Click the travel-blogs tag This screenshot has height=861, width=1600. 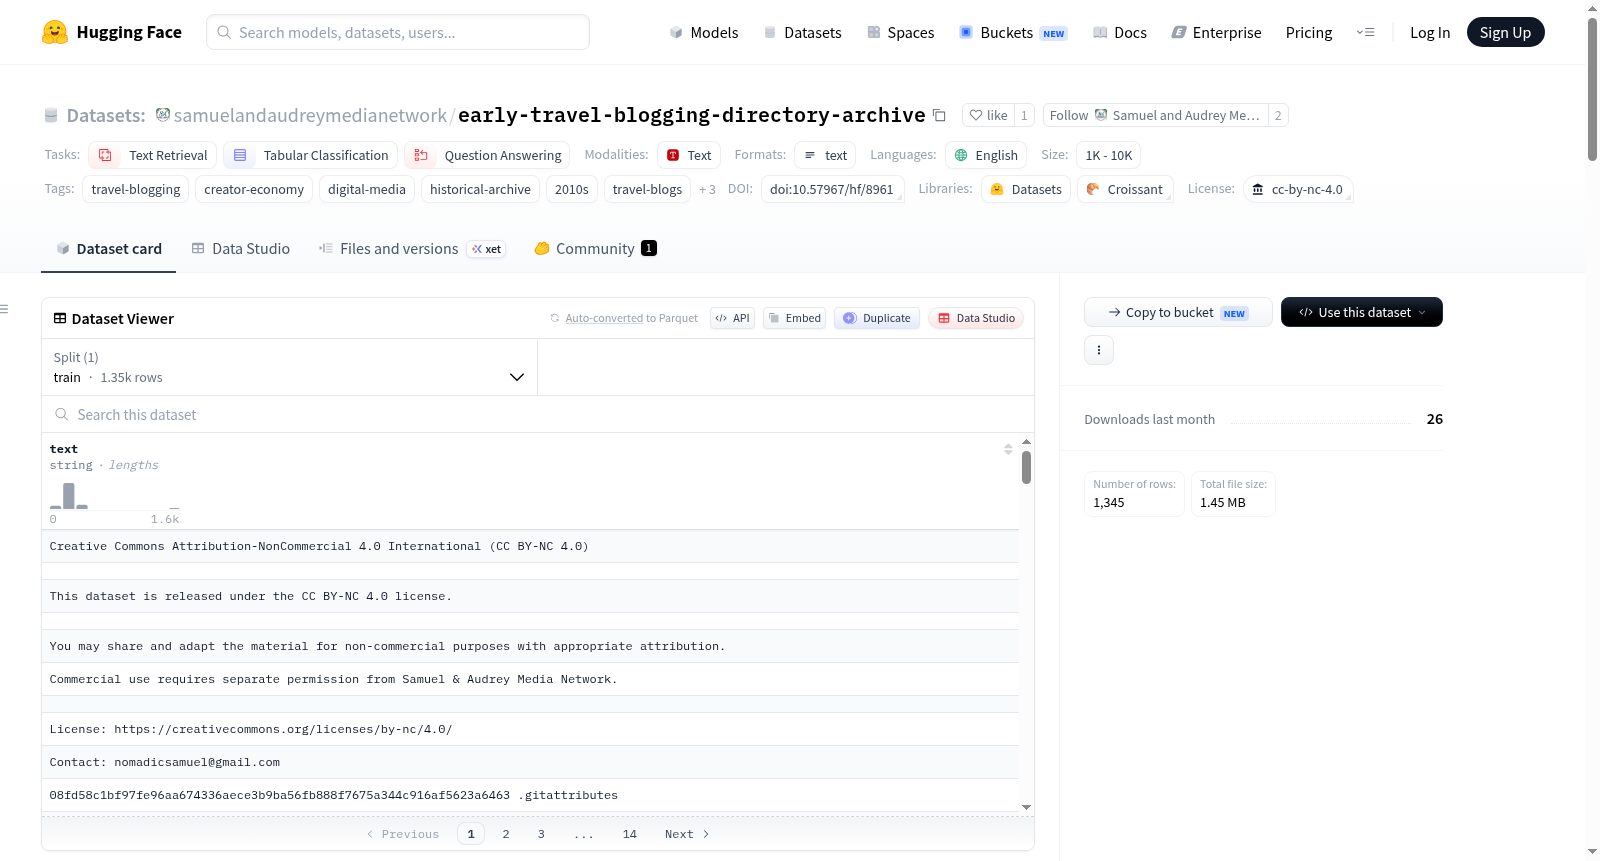pos(647,189)
